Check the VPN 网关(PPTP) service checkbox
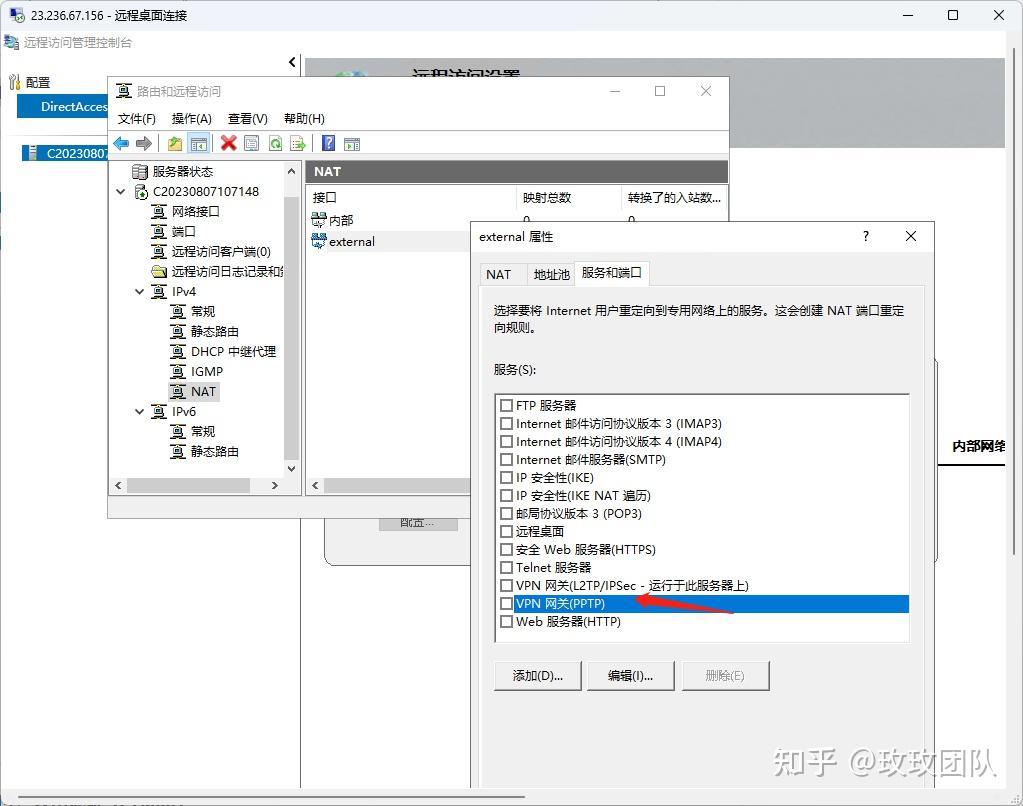This screenshot has height=806, width=1023. point(507,603)
